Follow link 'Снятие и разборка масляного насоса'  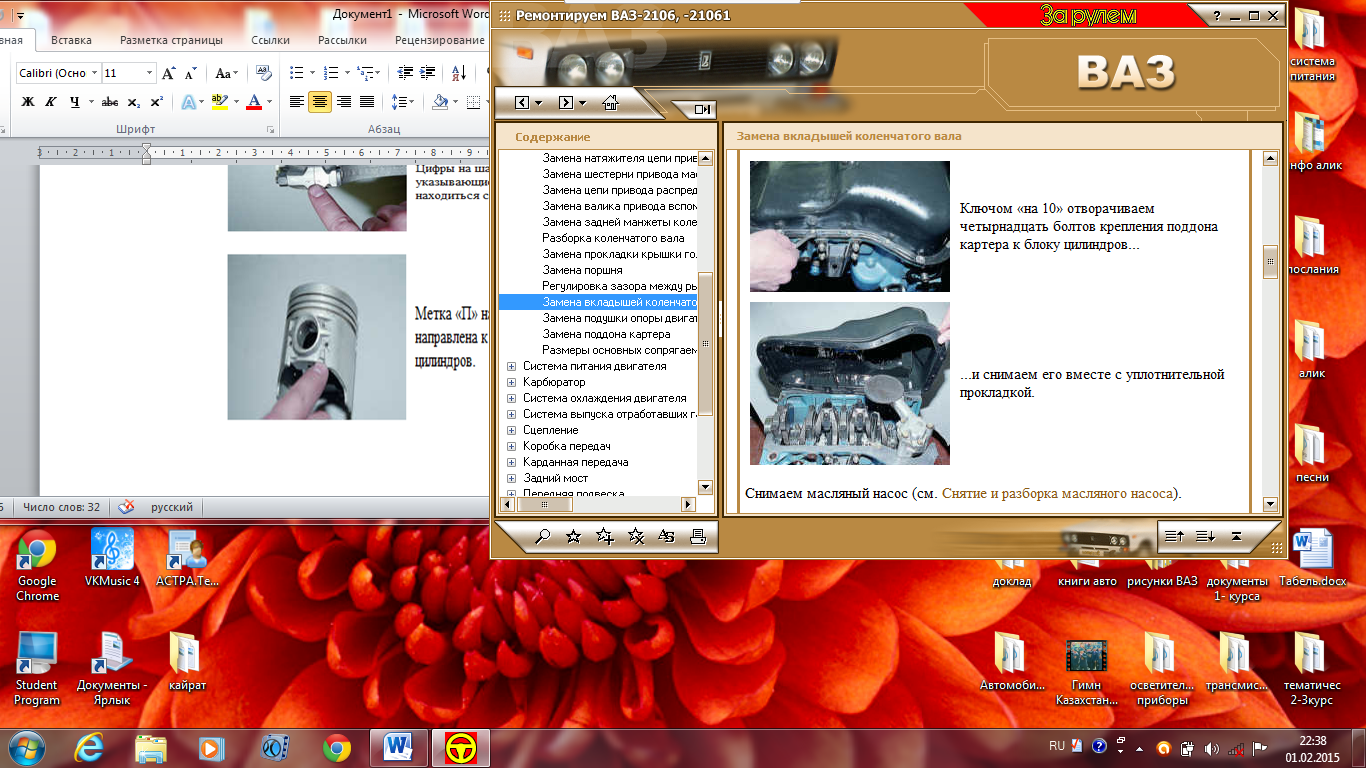pos(1059,493)
